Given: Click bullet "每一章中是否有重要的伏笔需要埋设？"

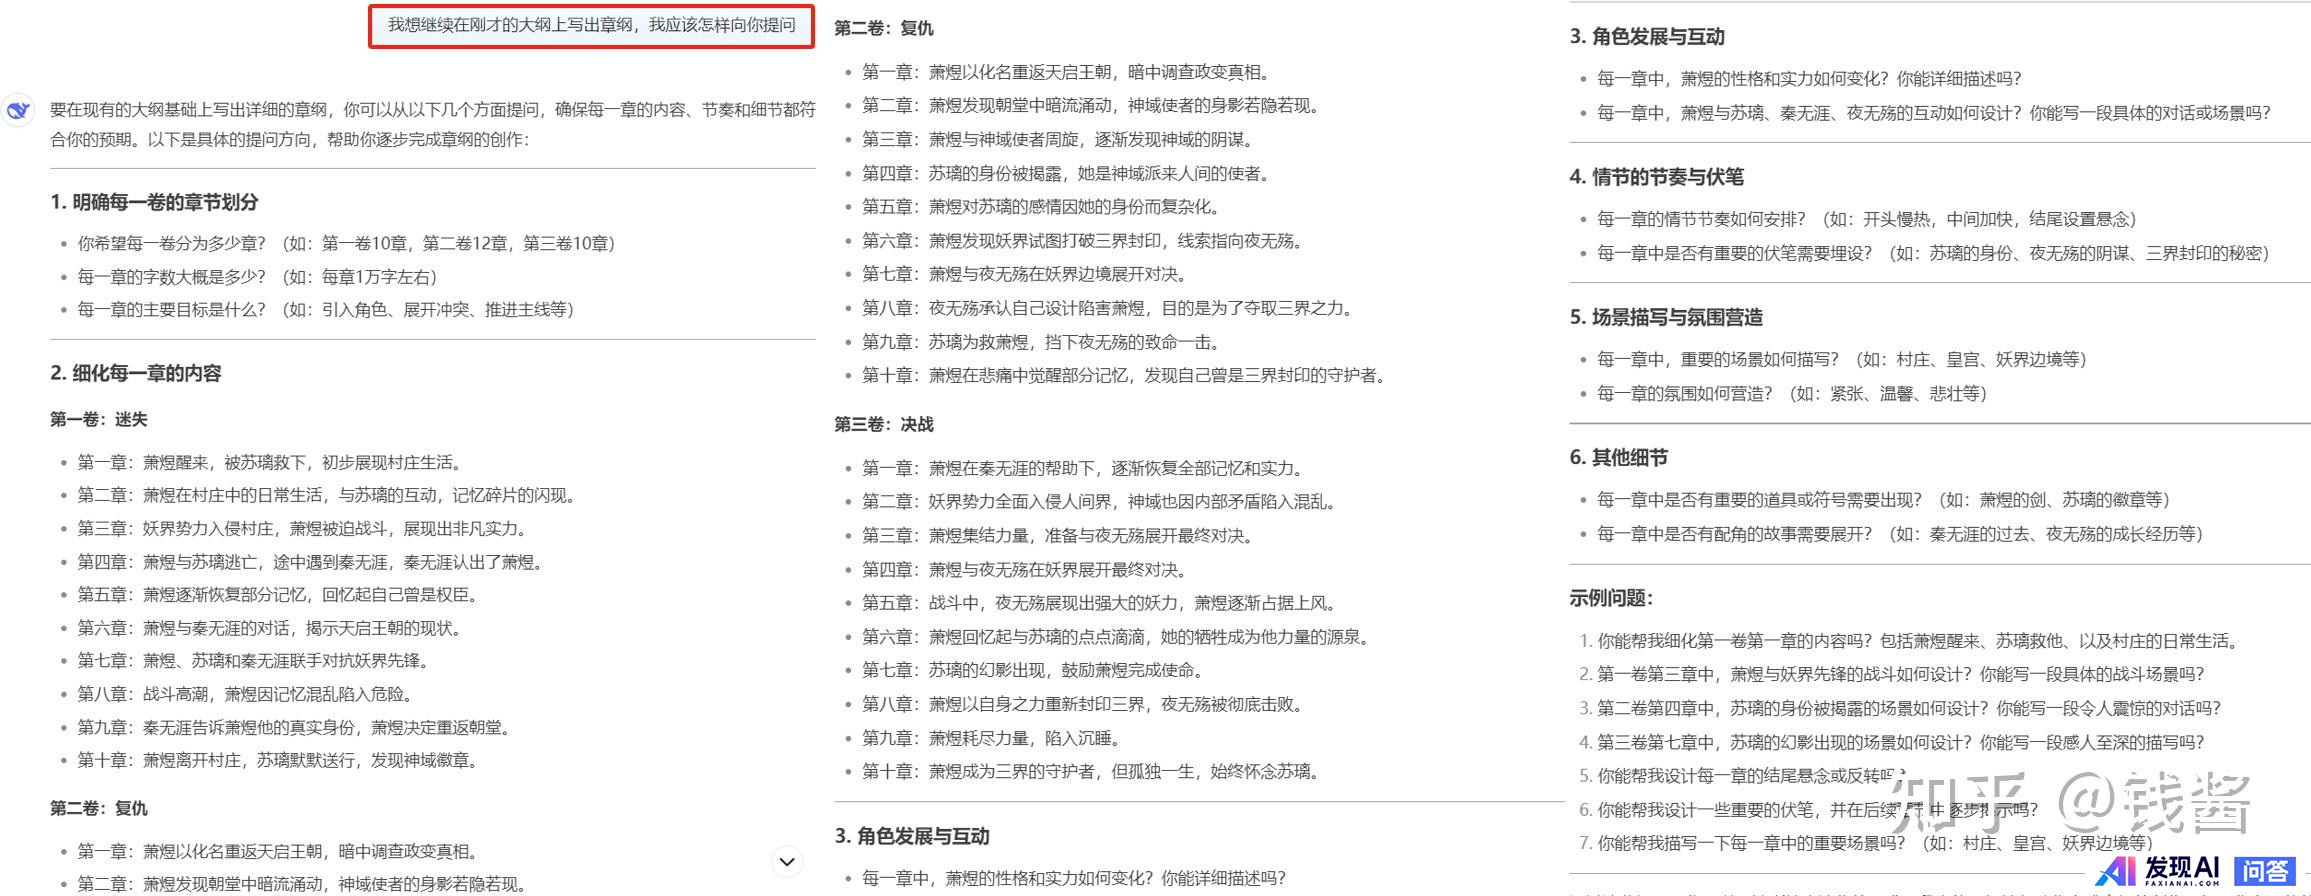Looking at the screenshot, I should point(1933,253).
